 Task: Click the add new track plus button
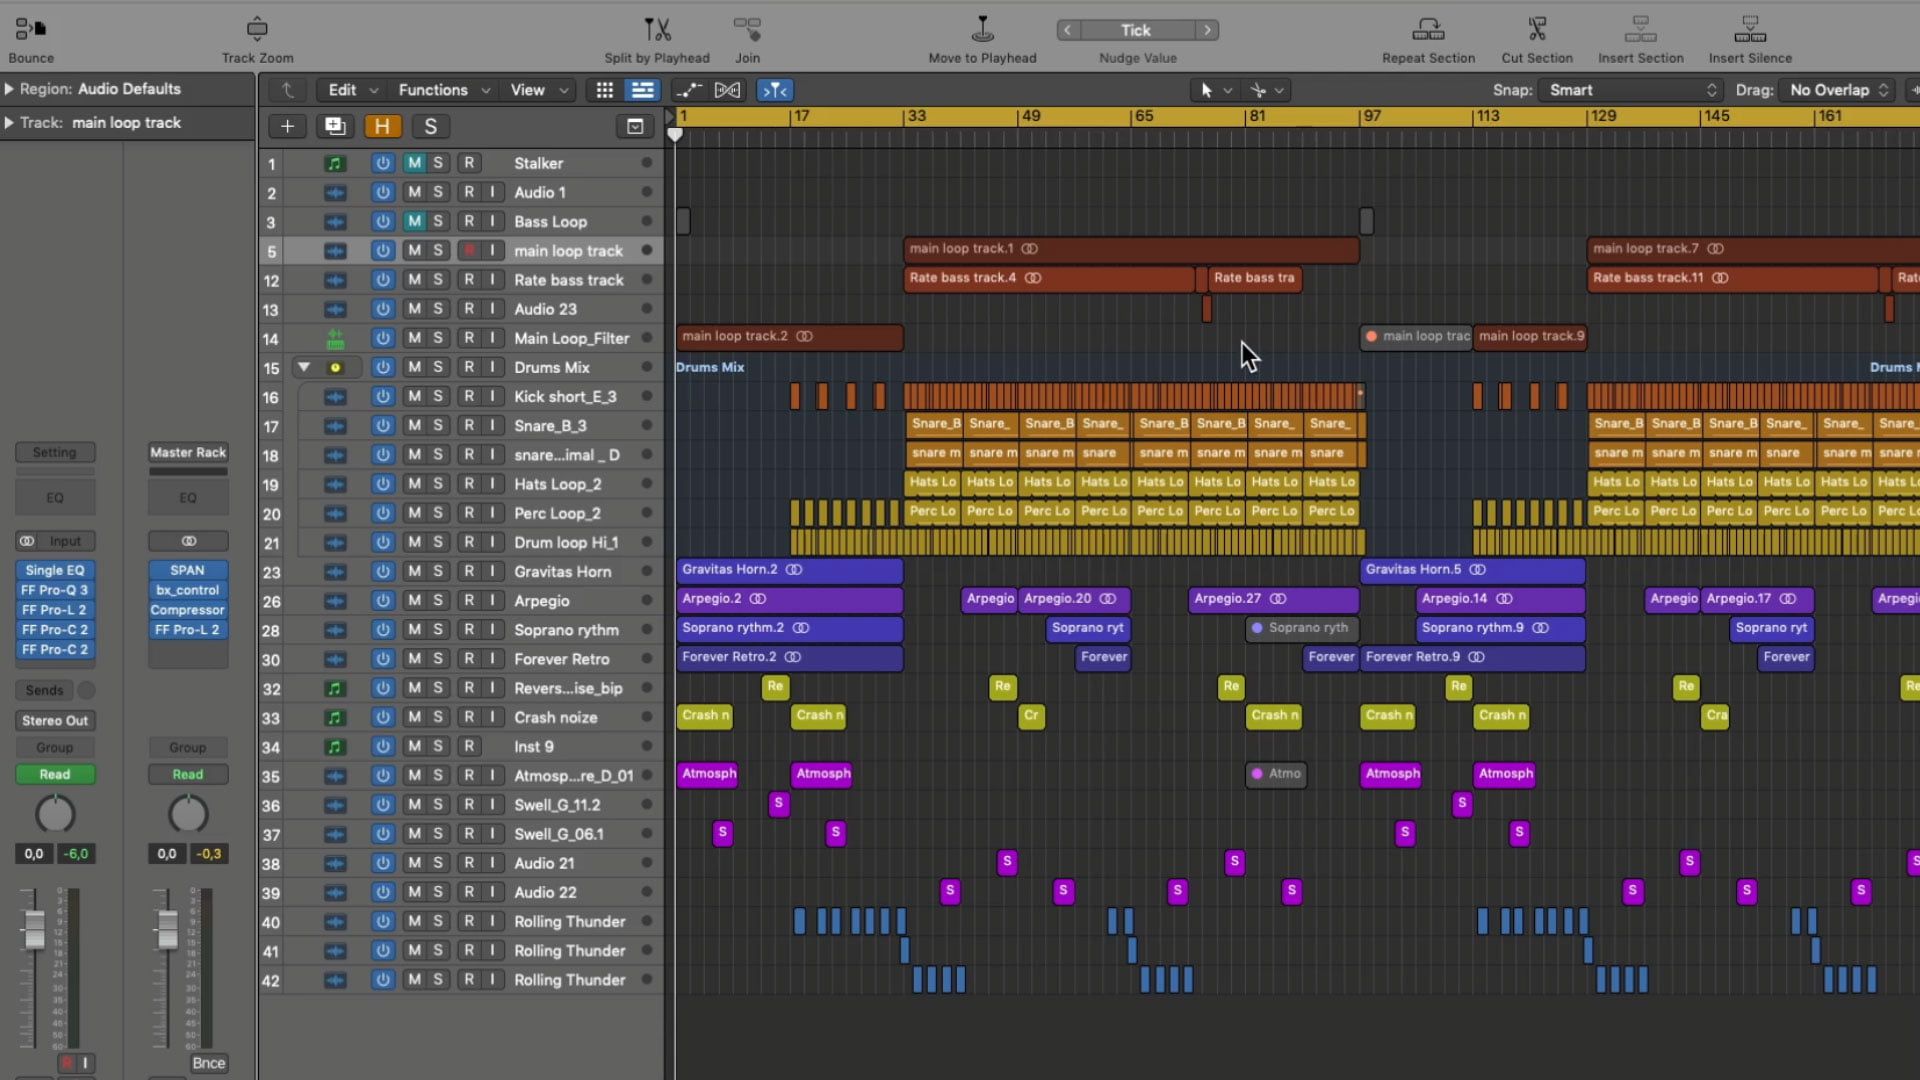pos(287,126)
